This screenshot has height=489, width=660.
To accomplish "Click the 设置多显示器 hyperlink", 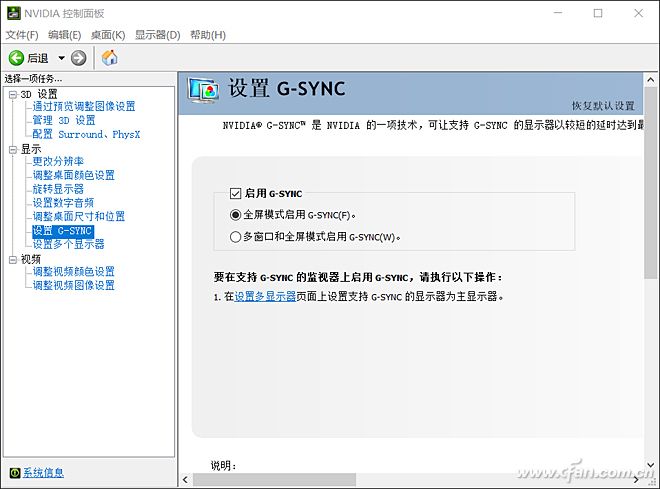I will pyautogui.click(x=265, y=297).
